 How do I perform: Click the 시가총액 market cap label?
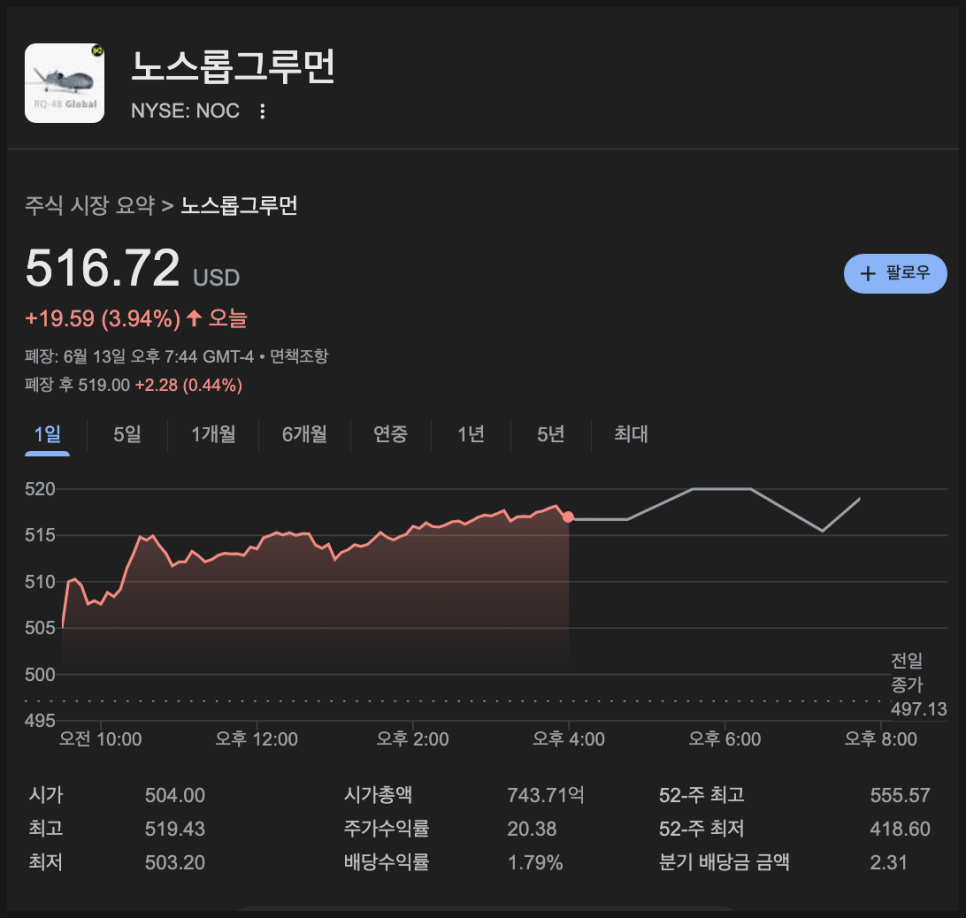click(x=378, y=795)
